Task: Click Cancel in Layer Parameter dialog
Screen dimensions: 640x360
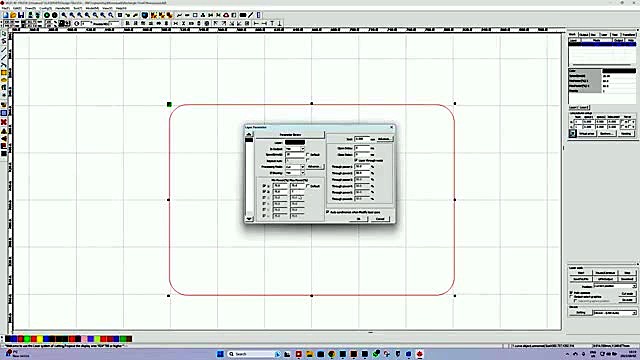Action: pos(380,219)
